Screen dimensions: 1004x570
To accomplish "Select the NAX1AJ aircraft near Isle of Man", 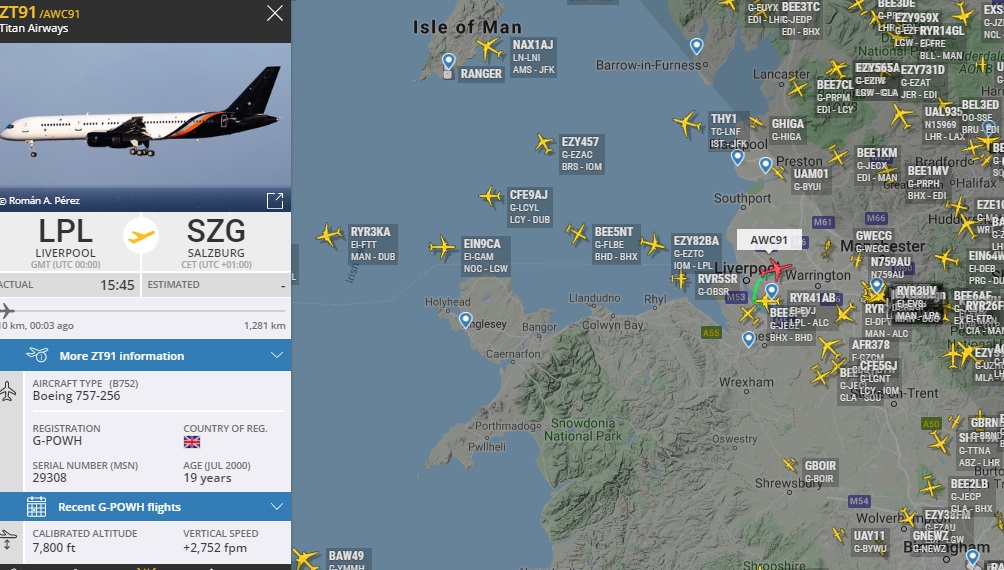I will click(x=490, y=49).
